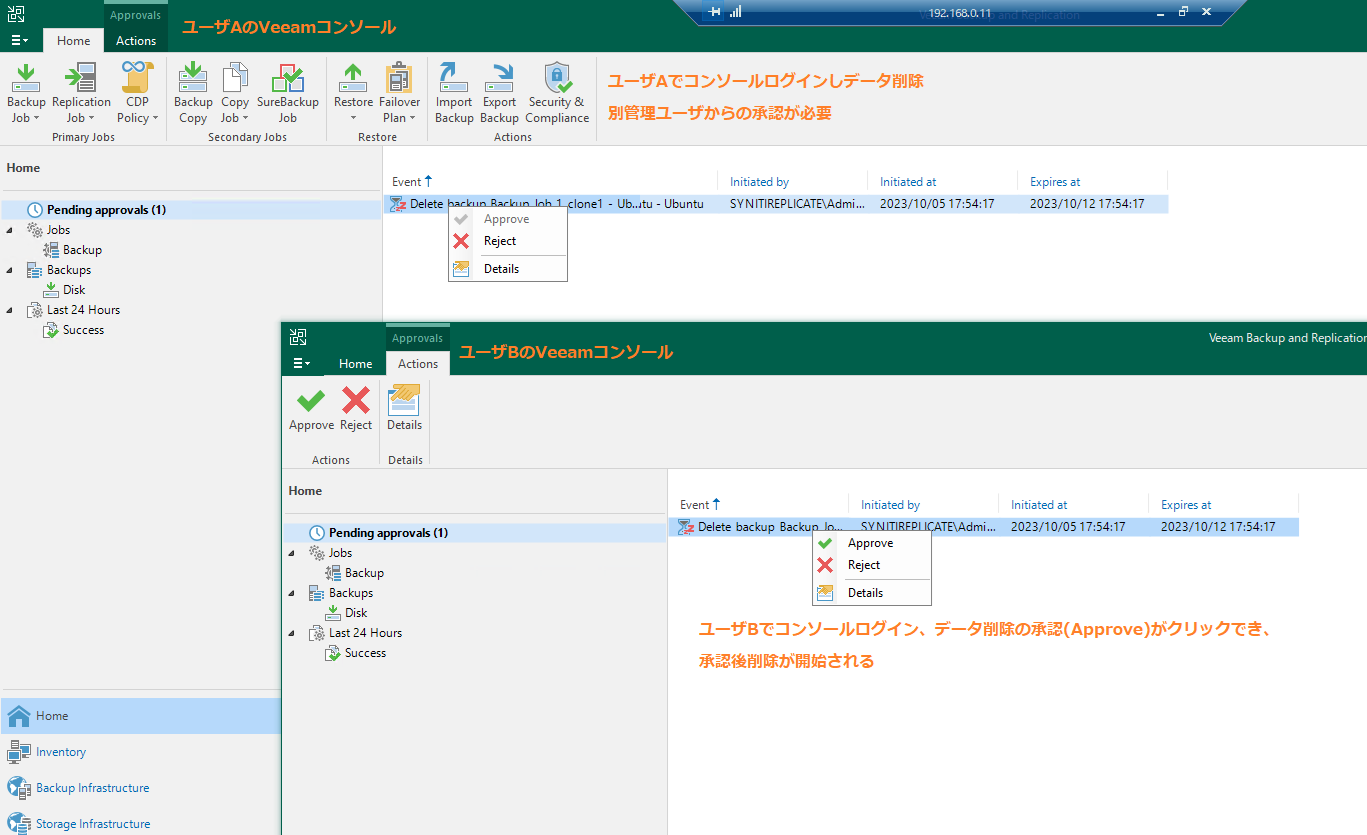Viewport: 1367px width, 835px height.
Task: Choose Approve in User B context menu
Action: pos(872,543)
